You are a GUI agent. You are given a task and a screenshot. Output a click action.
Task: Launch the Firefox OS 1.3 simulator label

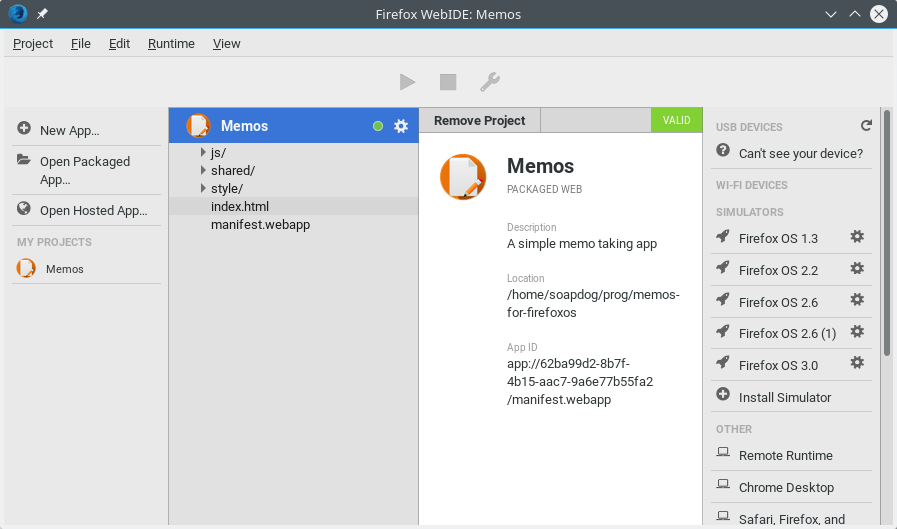[778, 238]
